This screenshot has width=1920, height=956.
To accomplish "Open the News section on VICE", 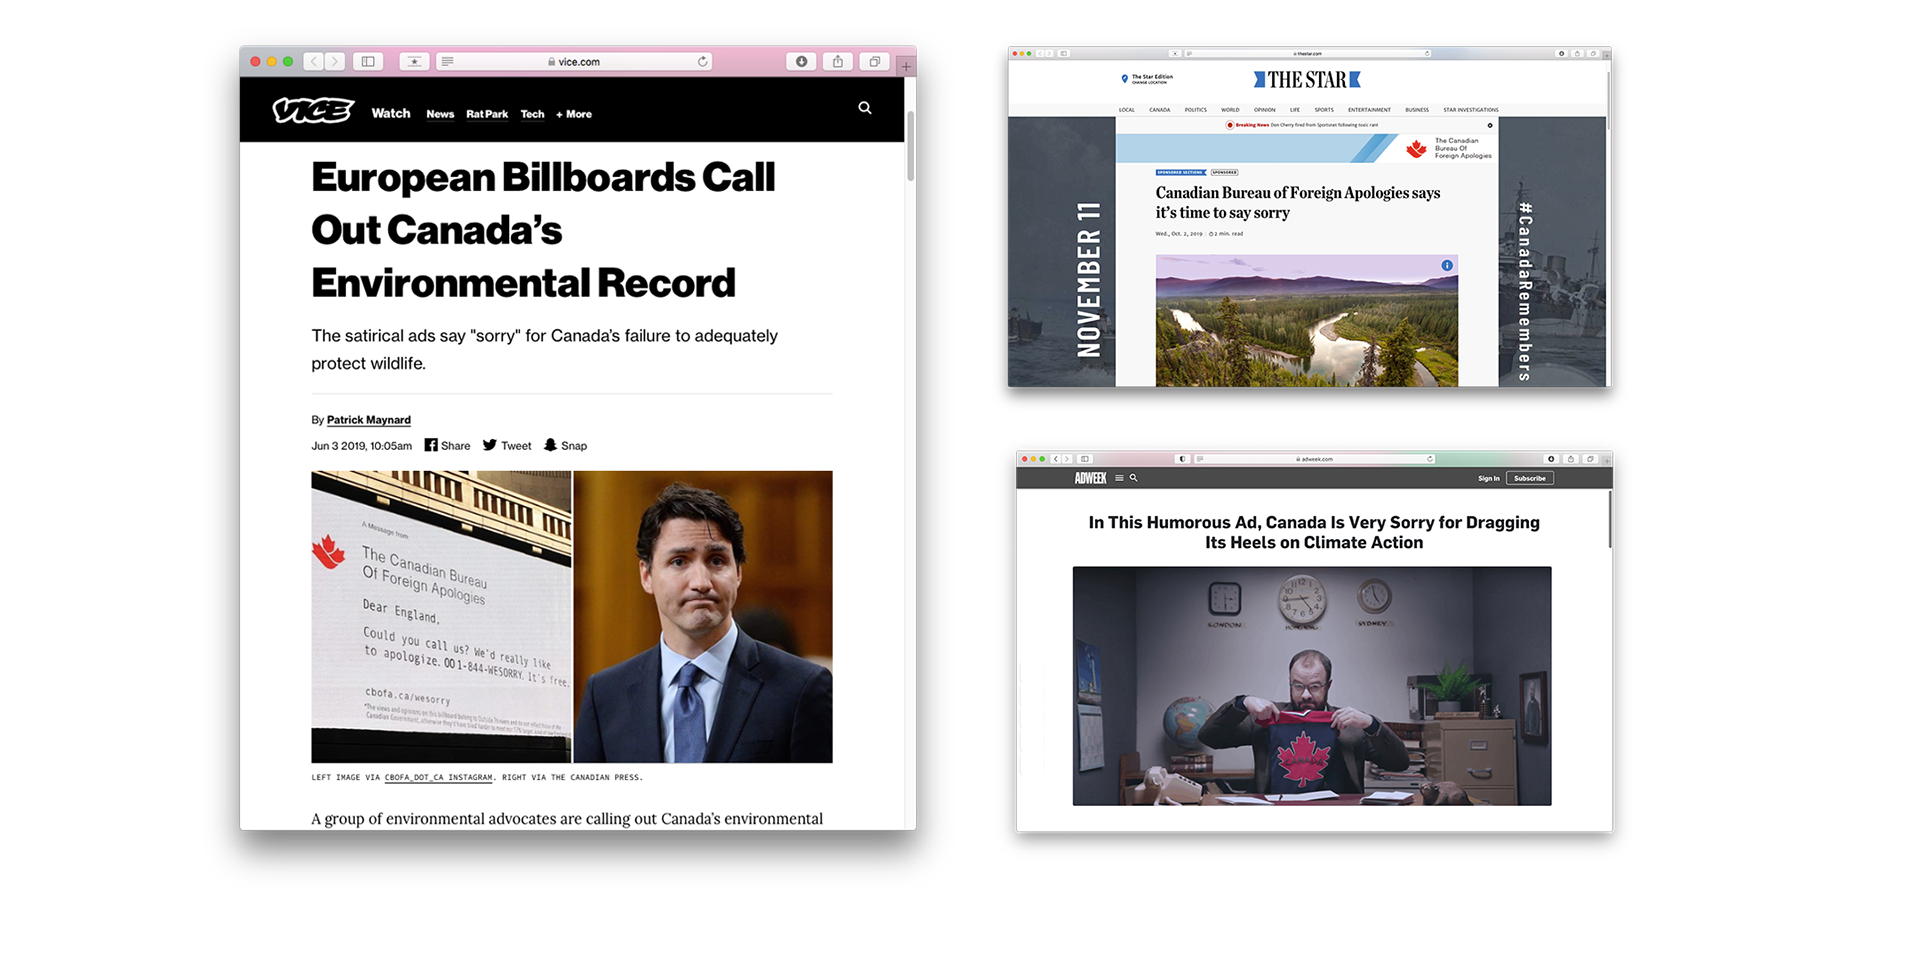I will point(440,114).
